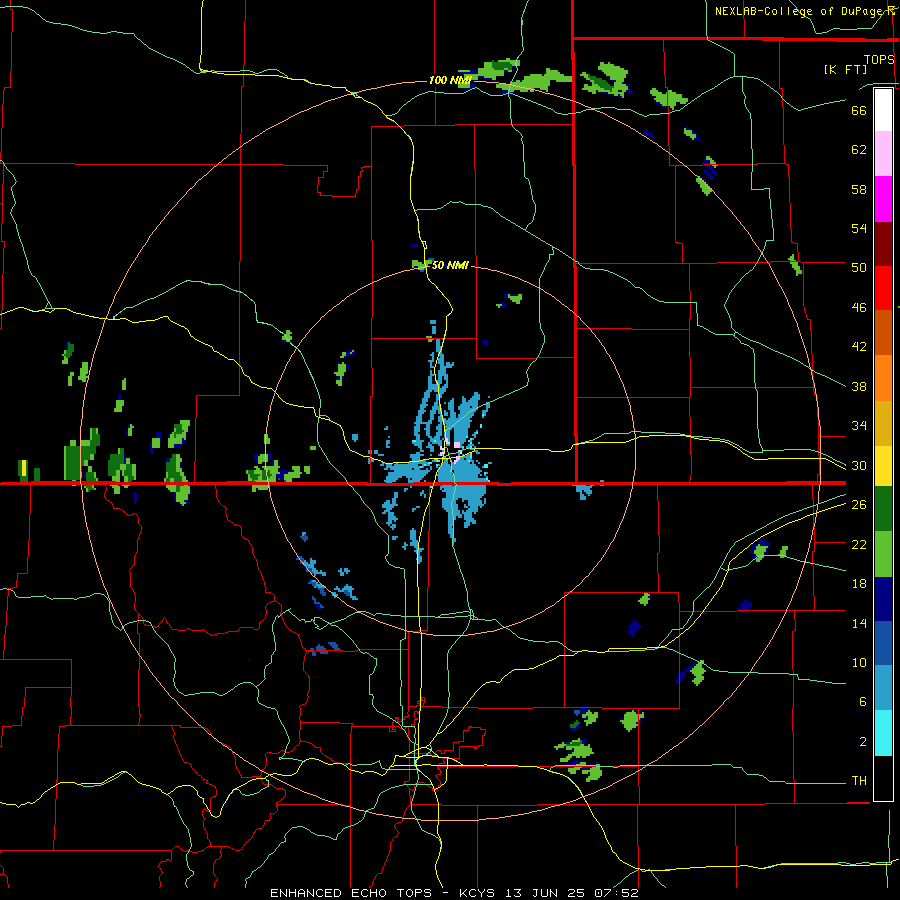
Task: Click the 10 legend value
Action: pyautogui.click(x=859, y=663)
